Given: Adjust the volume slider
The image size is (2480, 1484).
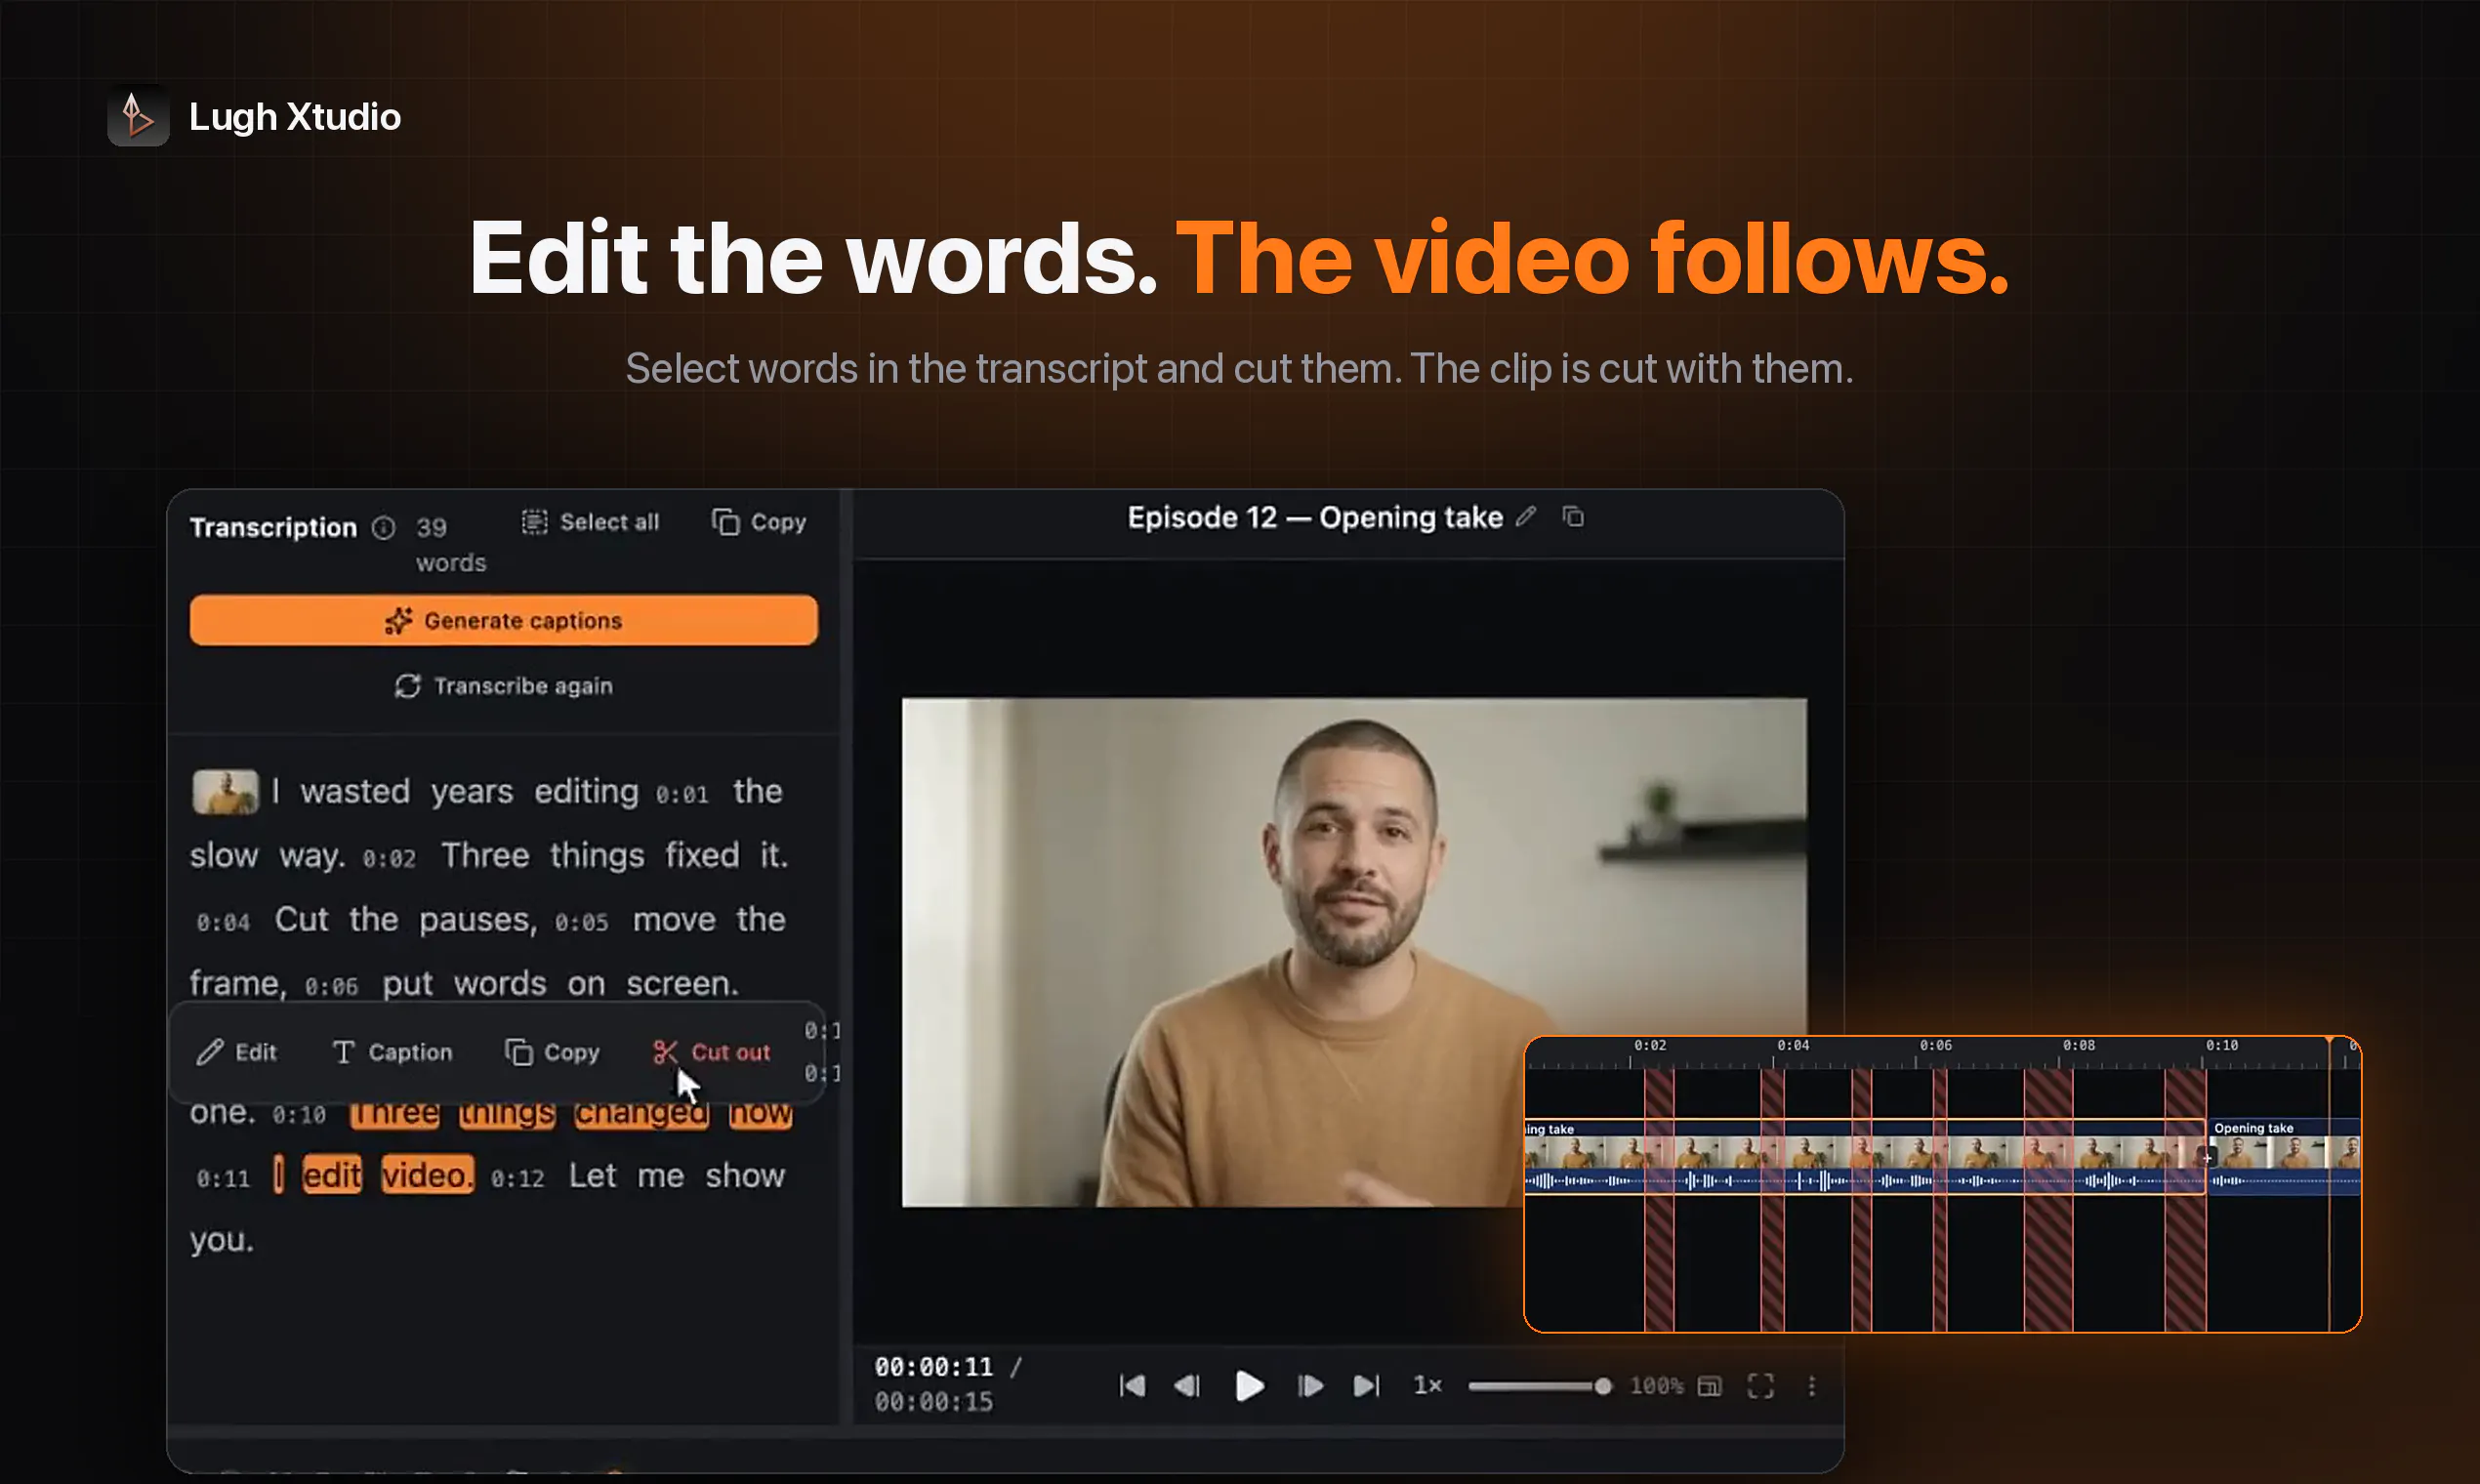Looking at the screenshot, I should [x=1539, y=1386].
